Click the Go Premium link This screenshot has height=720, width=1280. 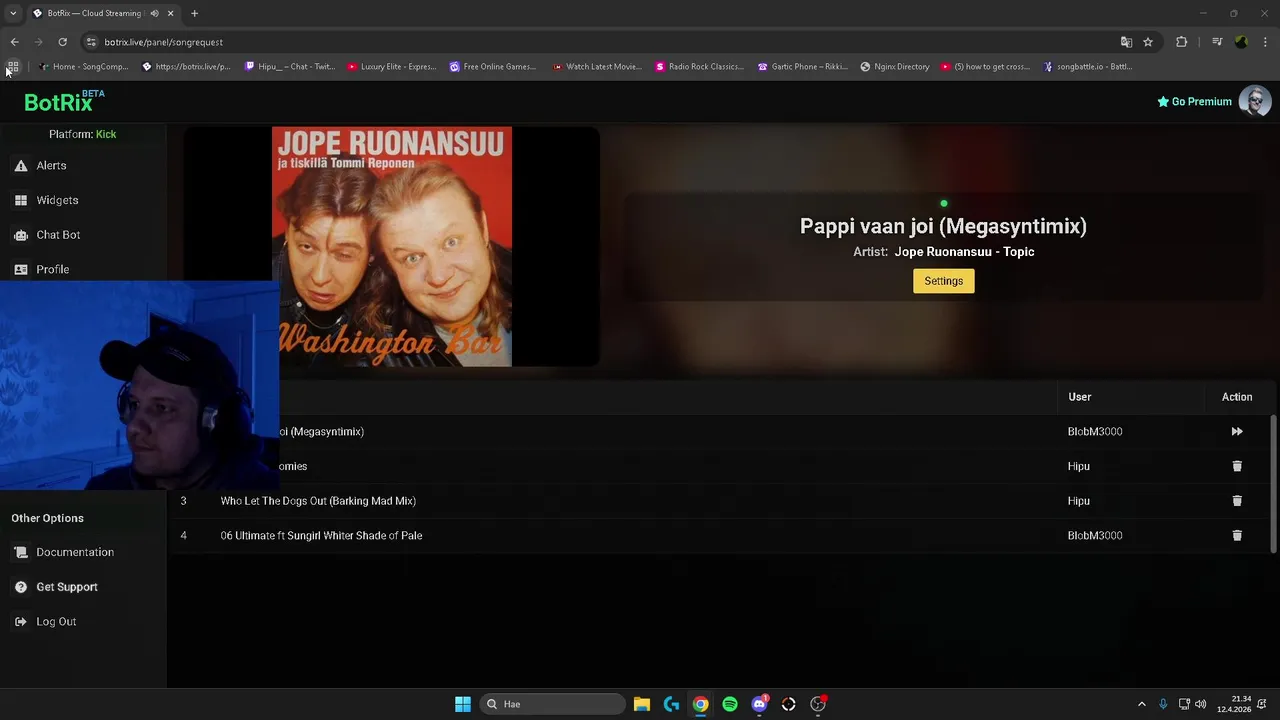click(x=1194, y=102)
